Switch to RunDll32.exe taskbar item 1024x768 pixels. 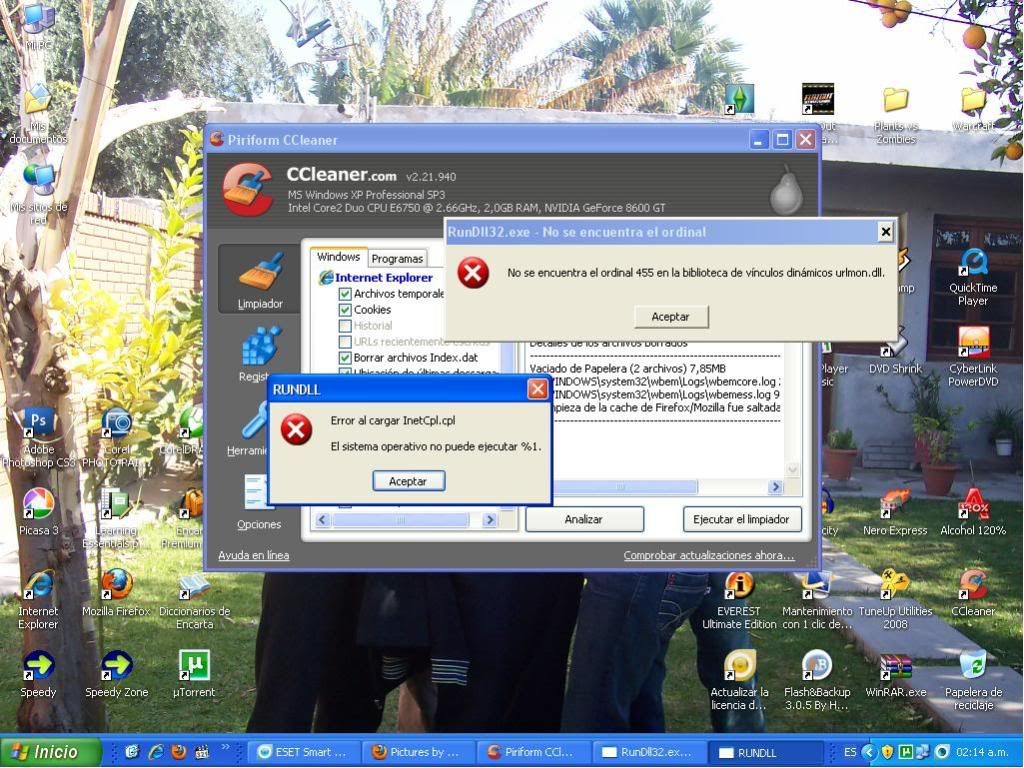click(648, 752)
